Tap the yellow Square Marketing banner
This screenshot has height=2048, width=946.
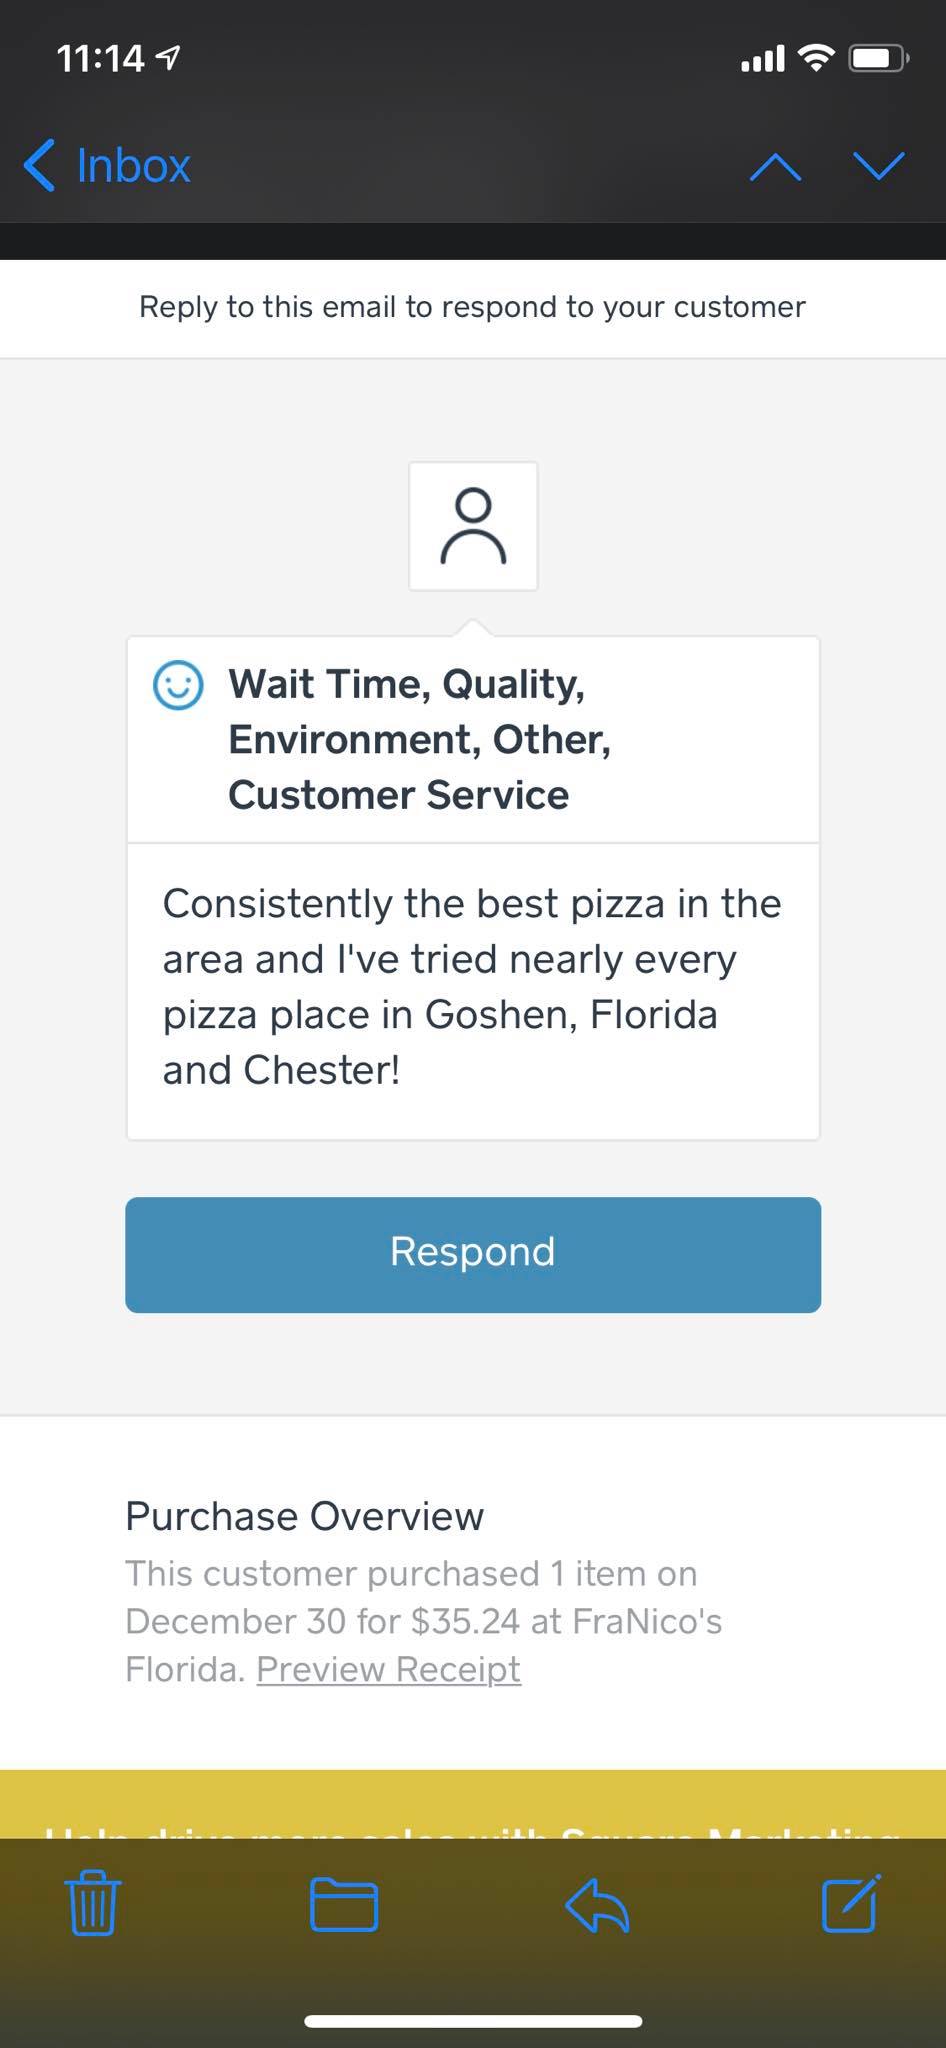tap(473, 1806)
